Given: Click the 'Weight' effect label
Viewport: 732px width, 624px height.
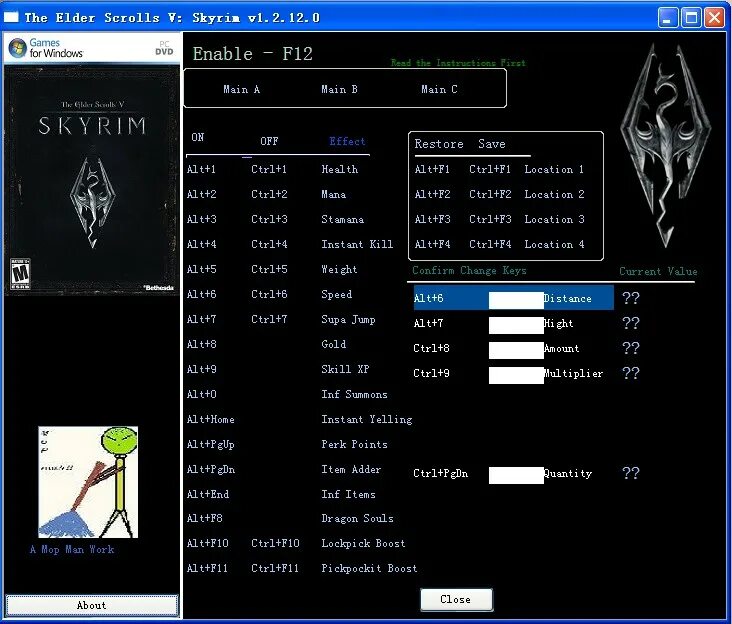Looking at the screenshot, I should click(339, 269).
